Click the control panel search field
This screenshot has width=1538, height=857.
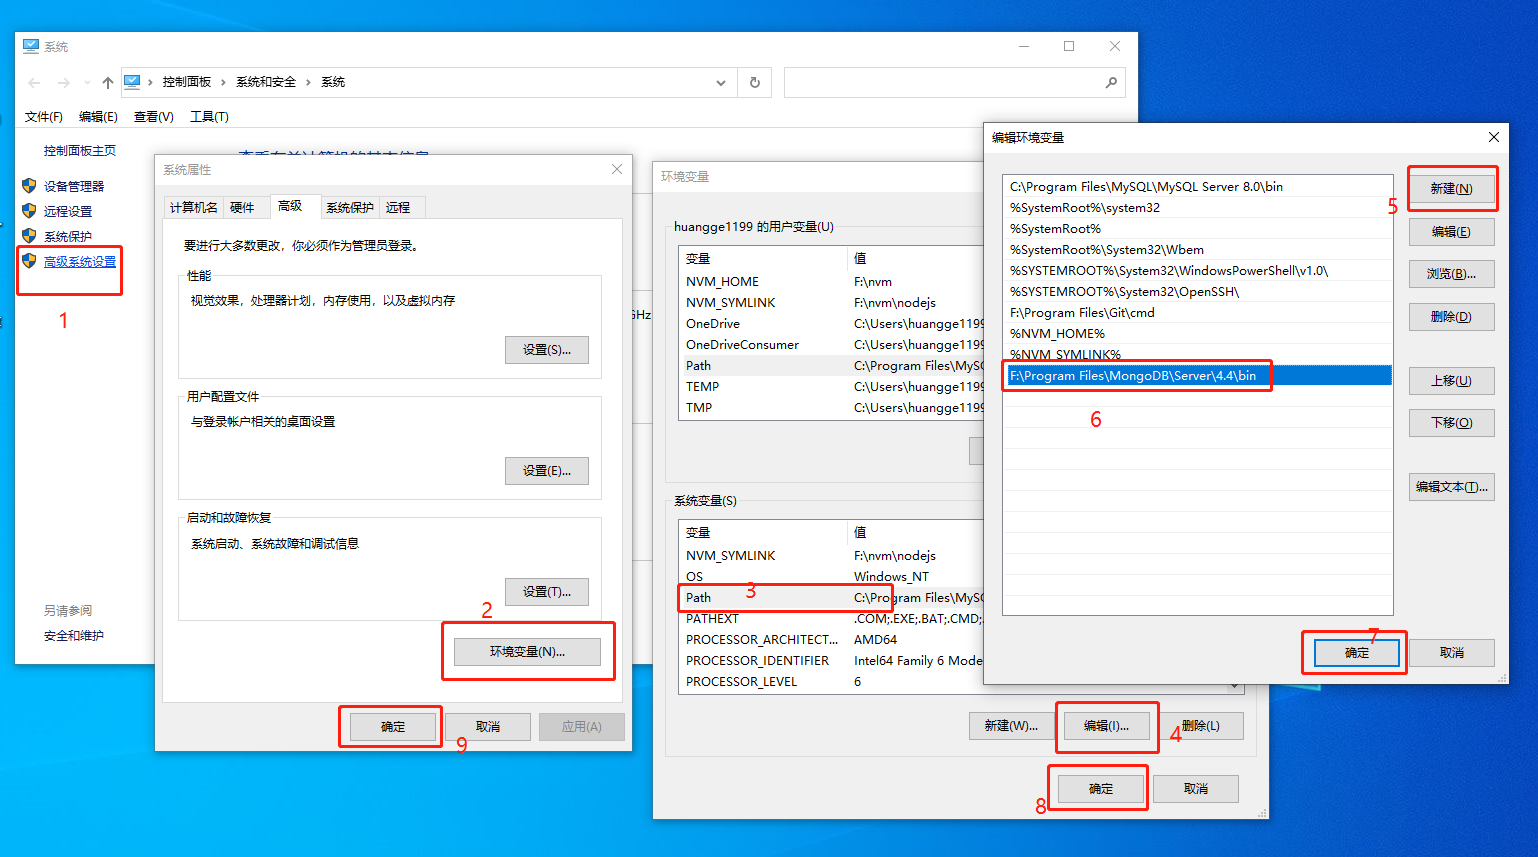click(x=943, y=83)
